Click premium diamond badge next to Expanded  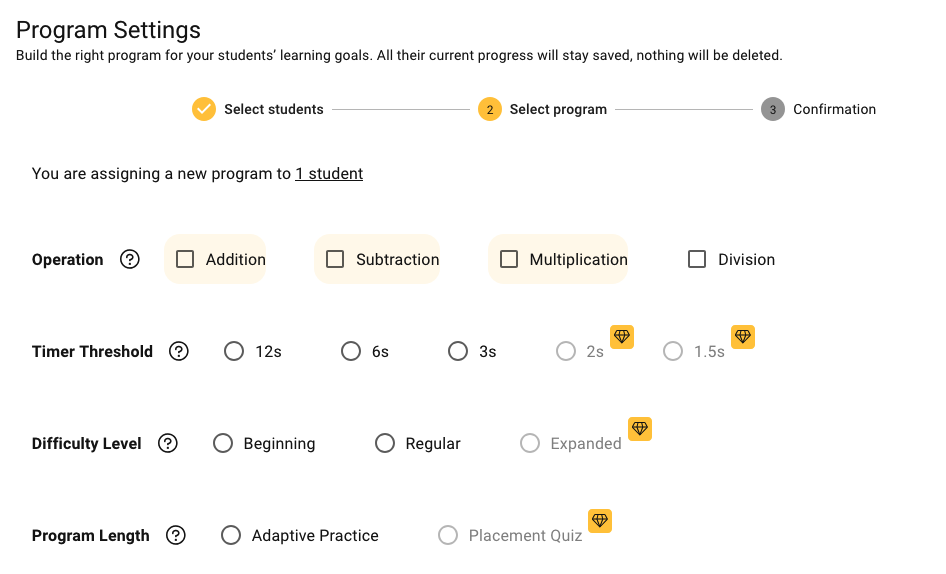[640, 429]
